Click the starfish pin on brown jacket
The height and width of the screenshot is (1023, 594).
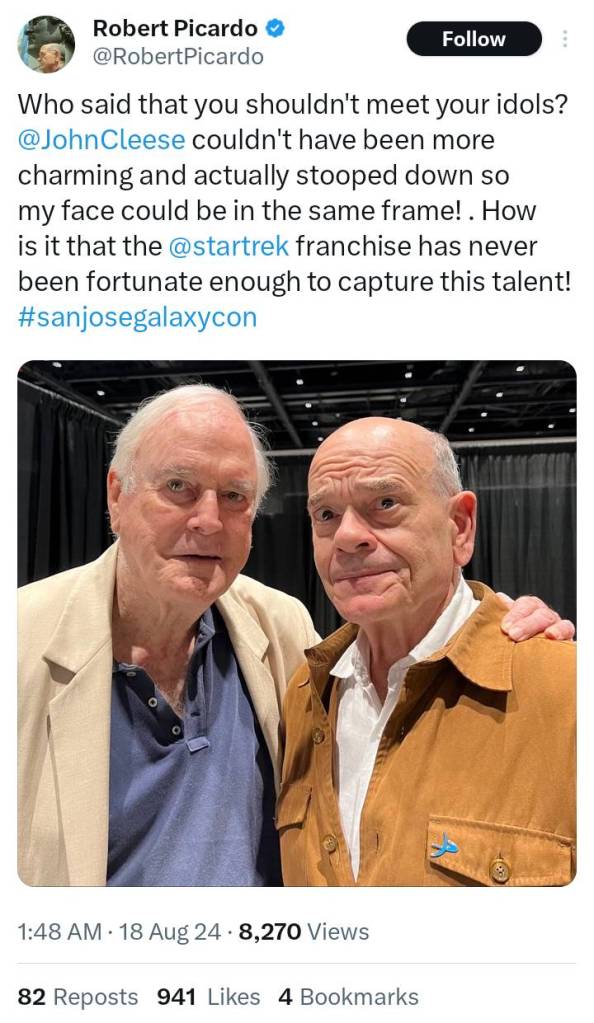point(445,847)
